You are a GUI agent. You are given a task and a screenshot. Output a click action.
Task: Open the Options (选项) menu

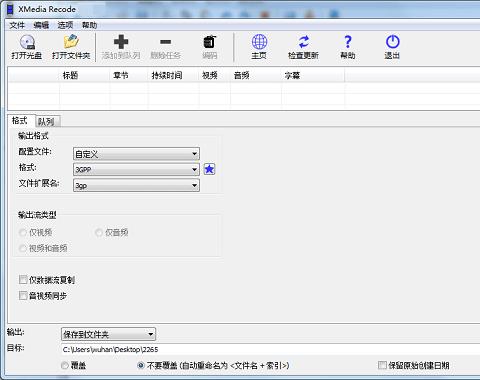click(x=65, y=25)
